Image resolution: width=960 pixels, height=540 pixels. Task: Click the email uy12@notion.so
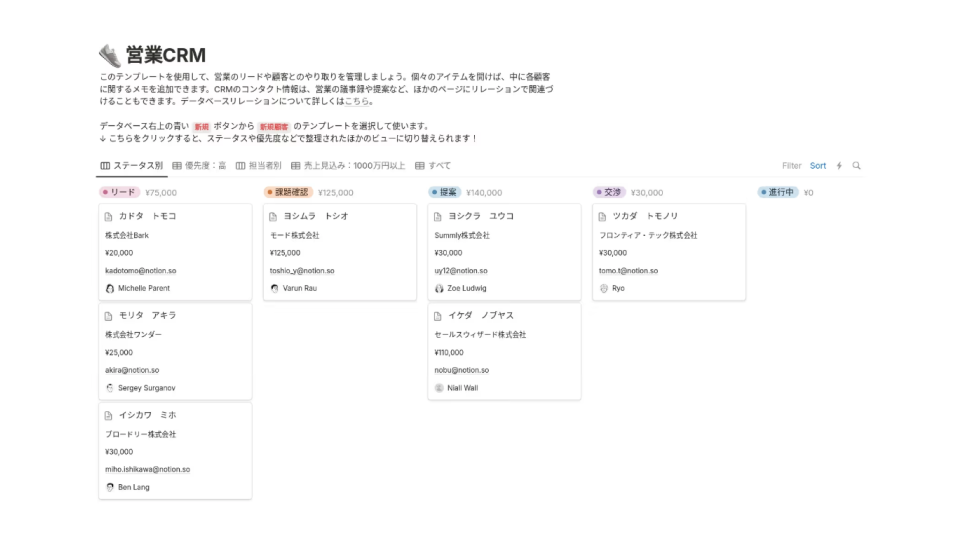click(461, 271)
